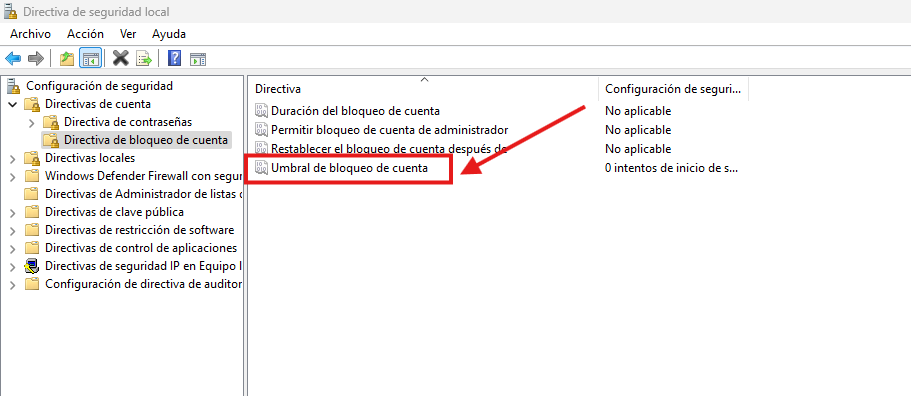Viewport: 911px width, 396px height.
Task: Open the Ver menu
Action: 128,34
